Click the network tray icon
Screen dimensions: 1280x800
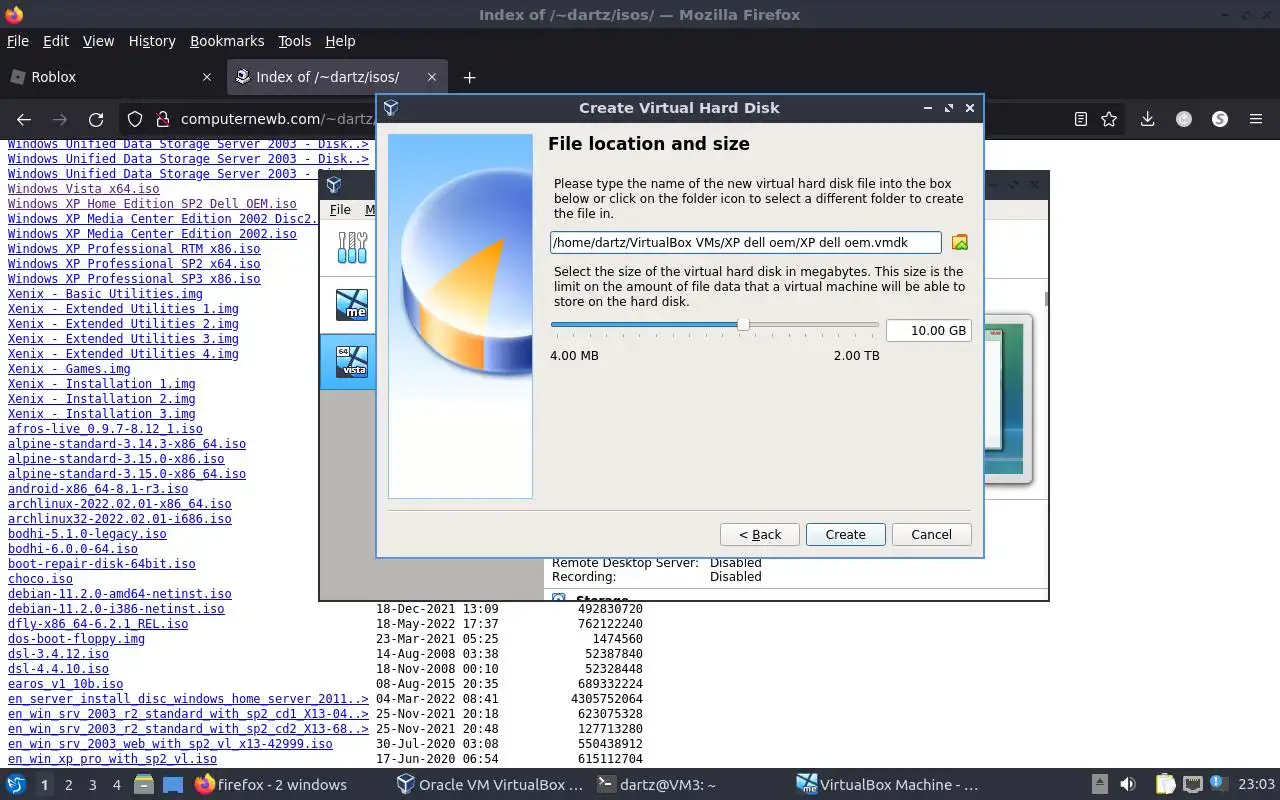point(1193,785)
